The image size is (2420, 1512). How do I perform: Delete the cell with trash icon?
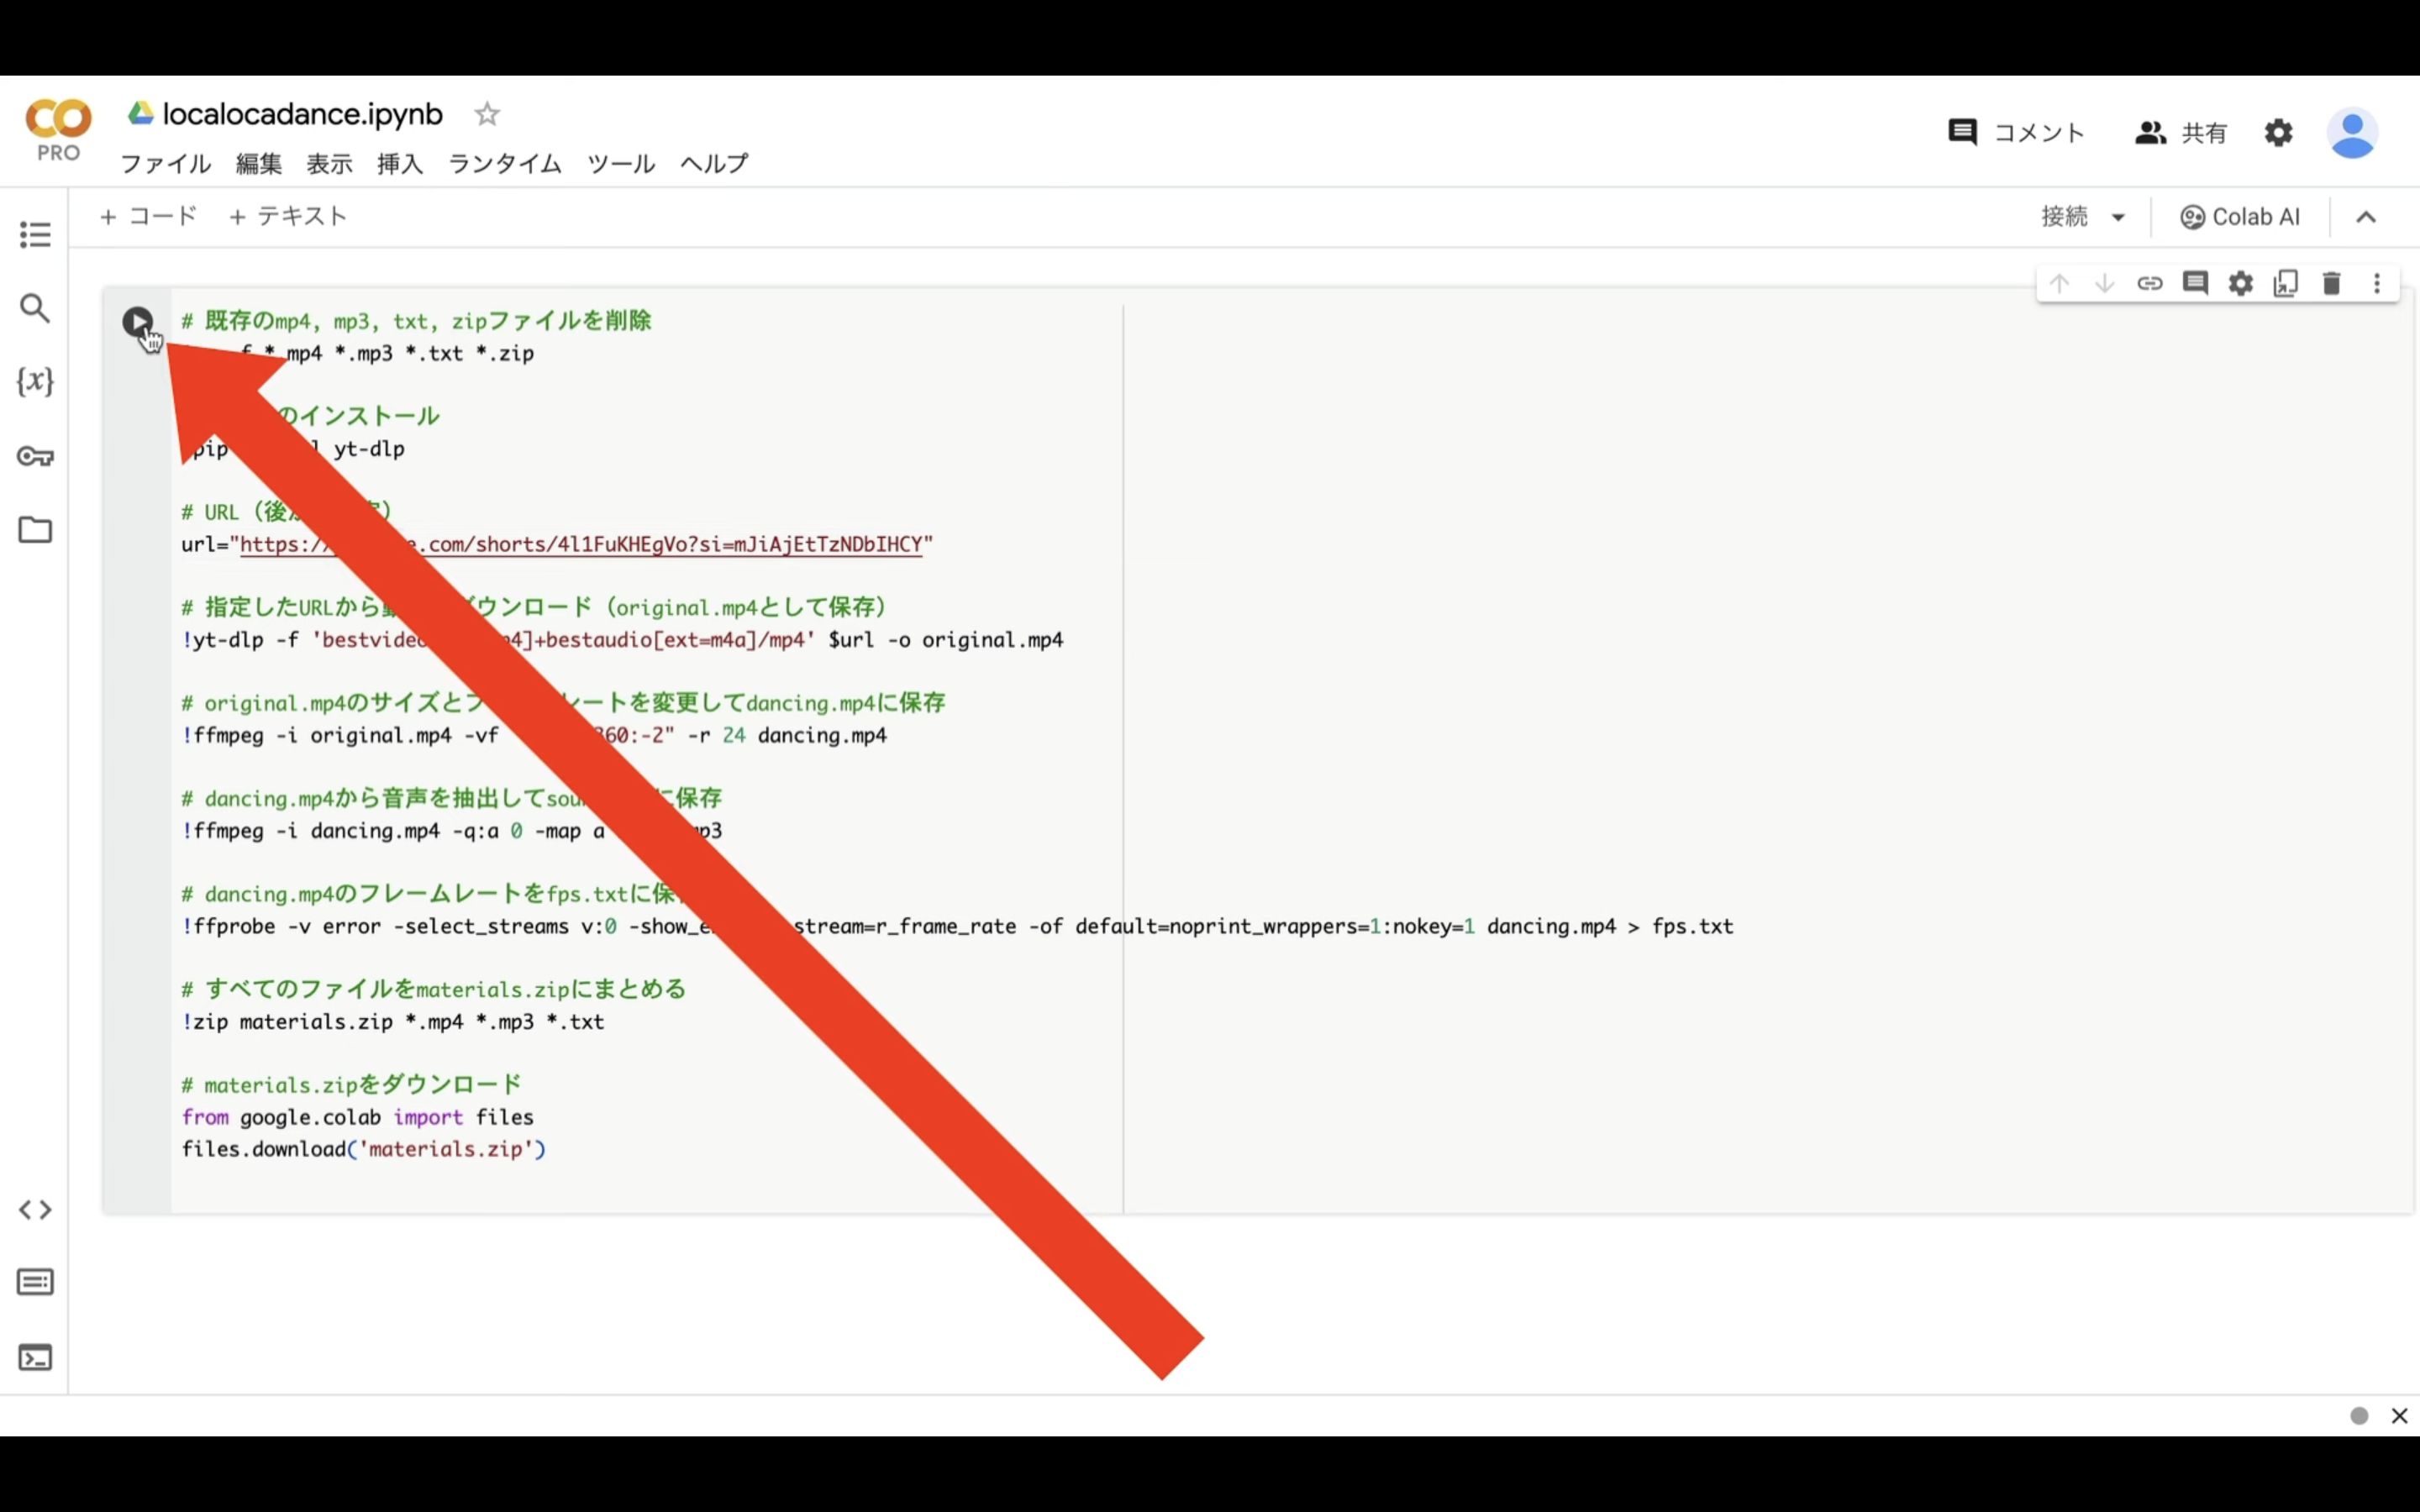(2332, 283)
